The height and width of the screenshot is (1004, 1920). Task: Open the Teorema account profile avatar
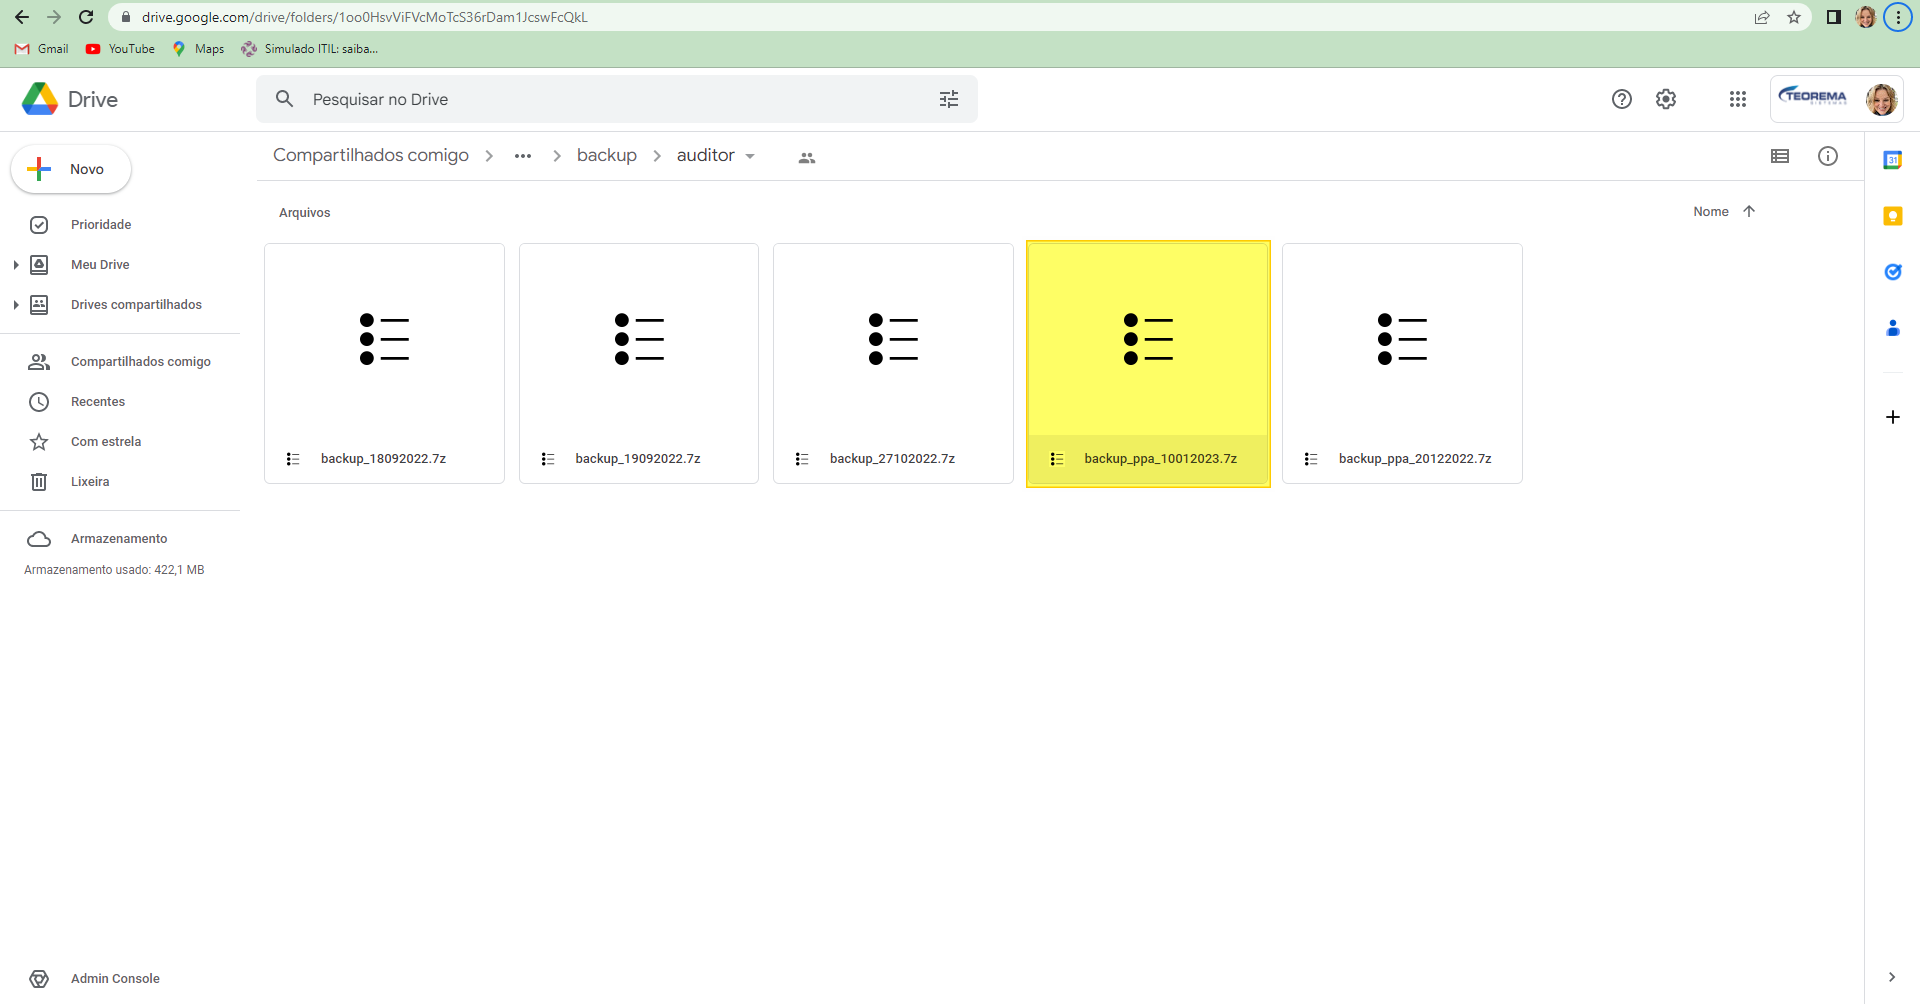pos(1881,99)
